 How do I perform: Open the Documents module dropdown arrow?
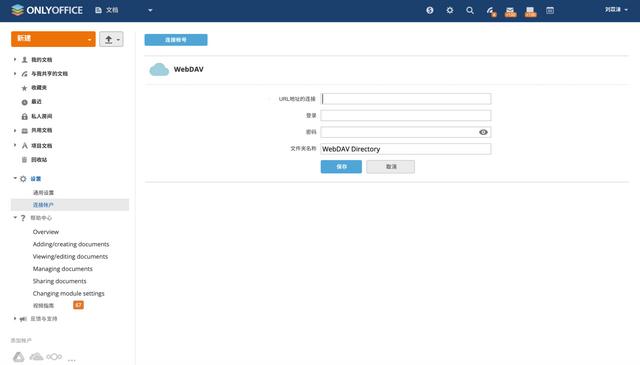[150, 10]
